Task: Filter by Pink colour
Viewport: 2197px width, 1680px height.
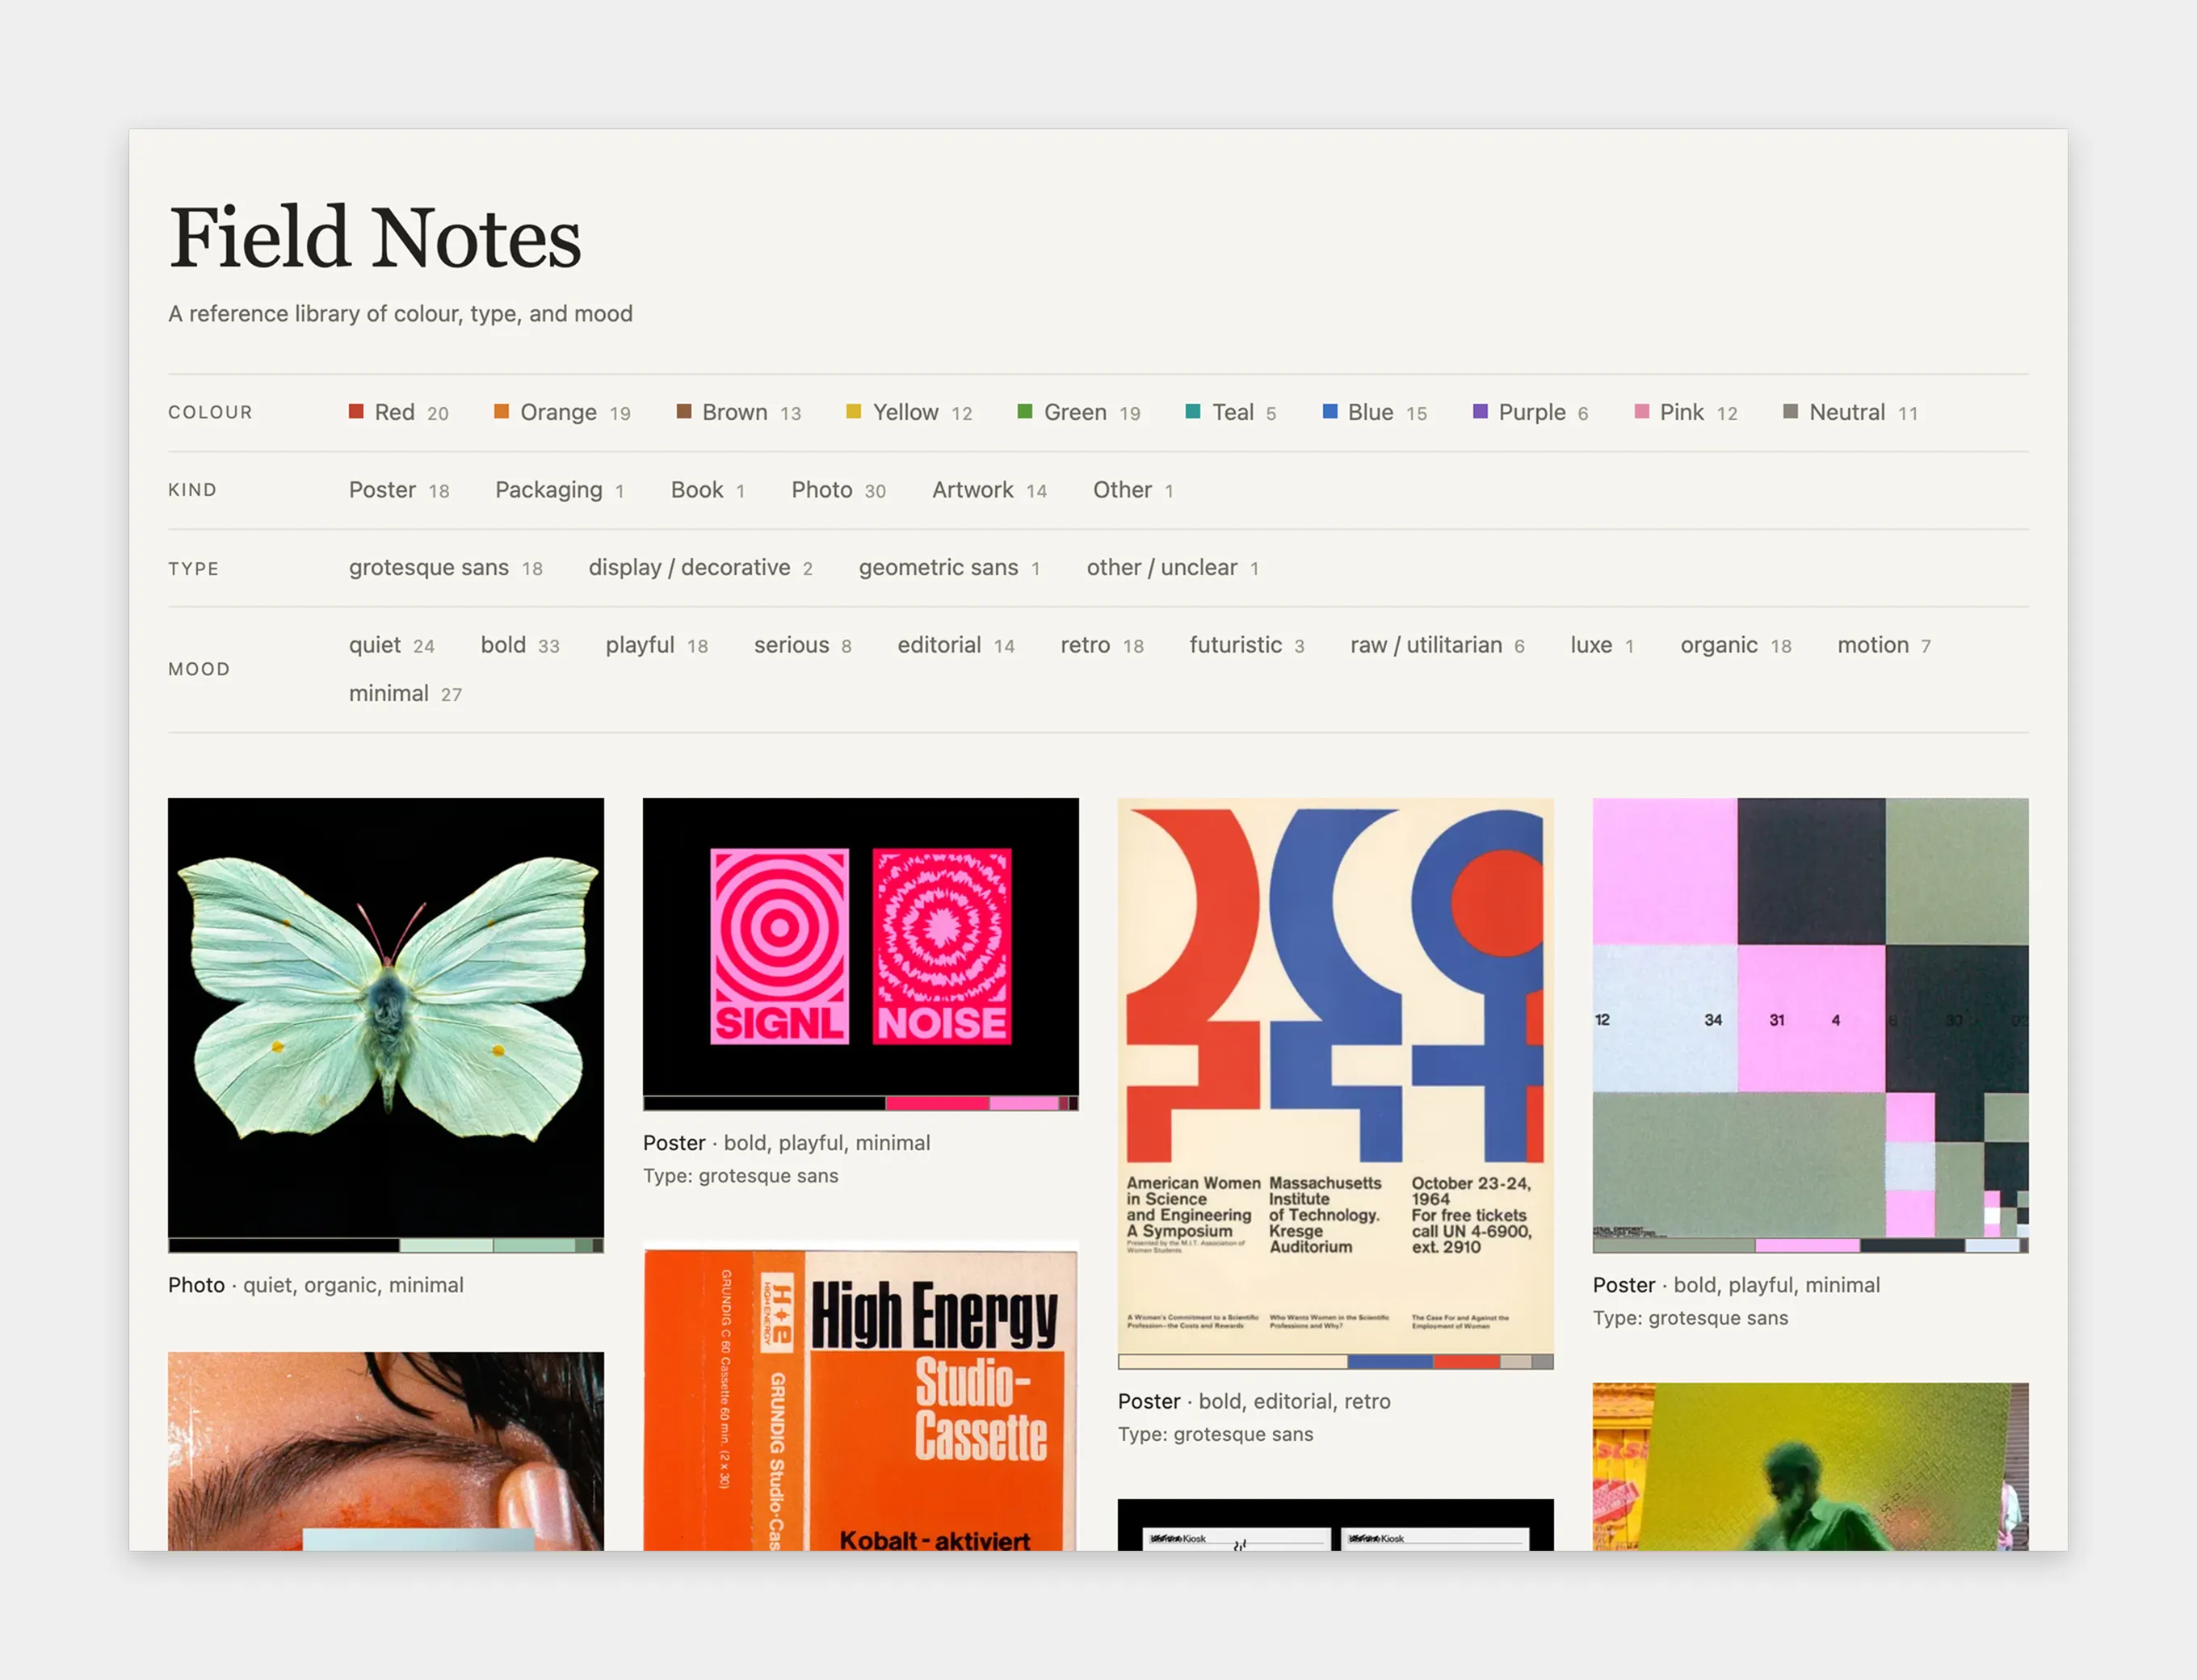Action: 1685,412
